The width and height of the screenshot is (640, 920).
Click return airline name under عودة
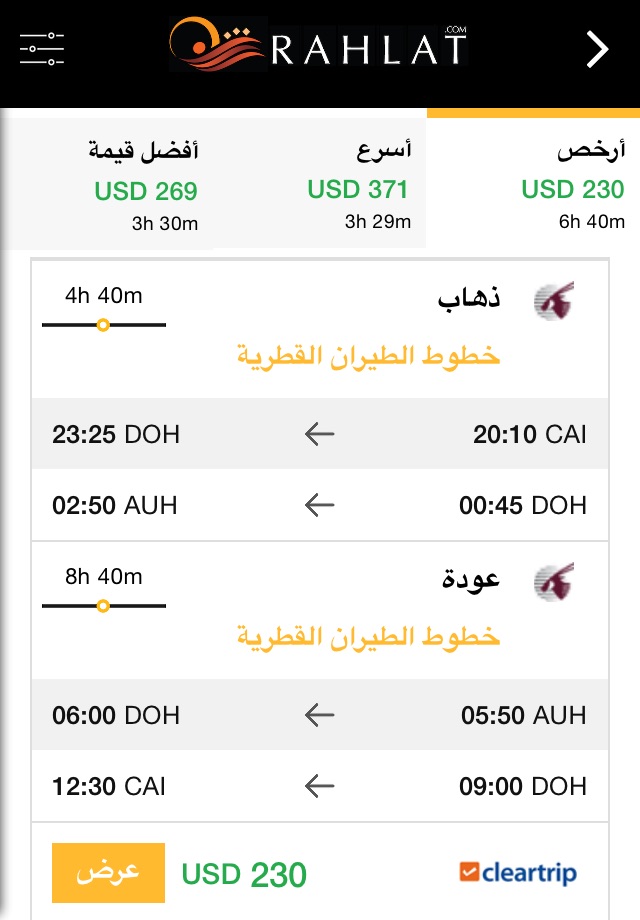coord(368,636)
